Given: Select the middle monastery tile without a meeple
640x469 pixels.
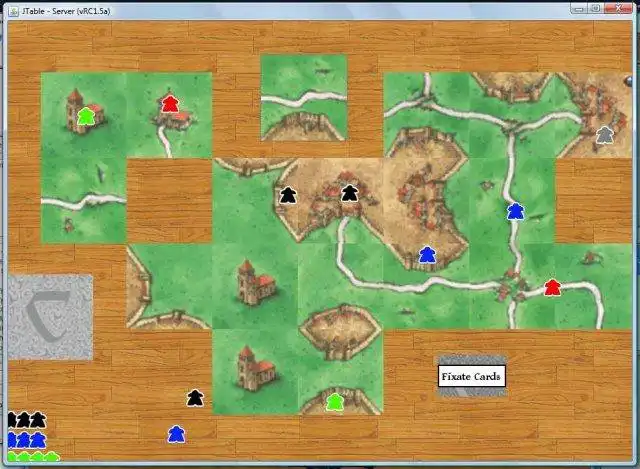Looking at the screenshot, I should click(255, 286).
